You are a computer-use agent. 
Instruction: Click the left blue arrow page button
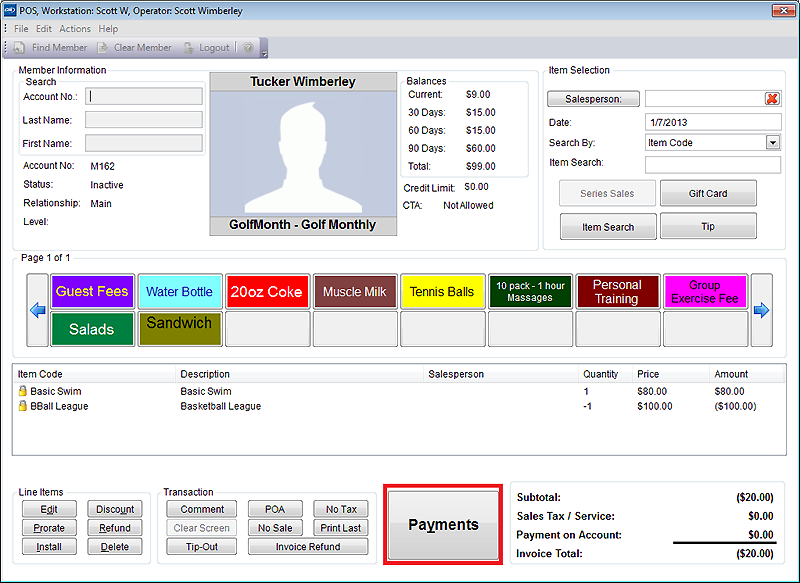click(x=38, y=310)
